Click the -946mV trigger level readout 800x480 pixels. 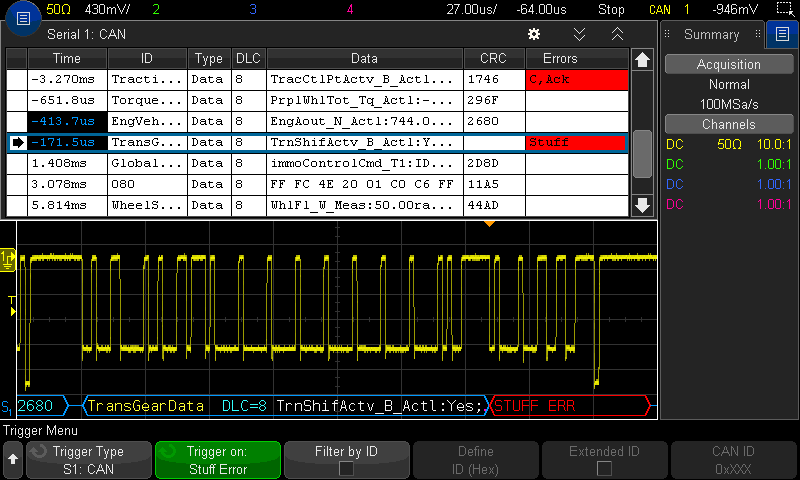click(x=735, y=9)
